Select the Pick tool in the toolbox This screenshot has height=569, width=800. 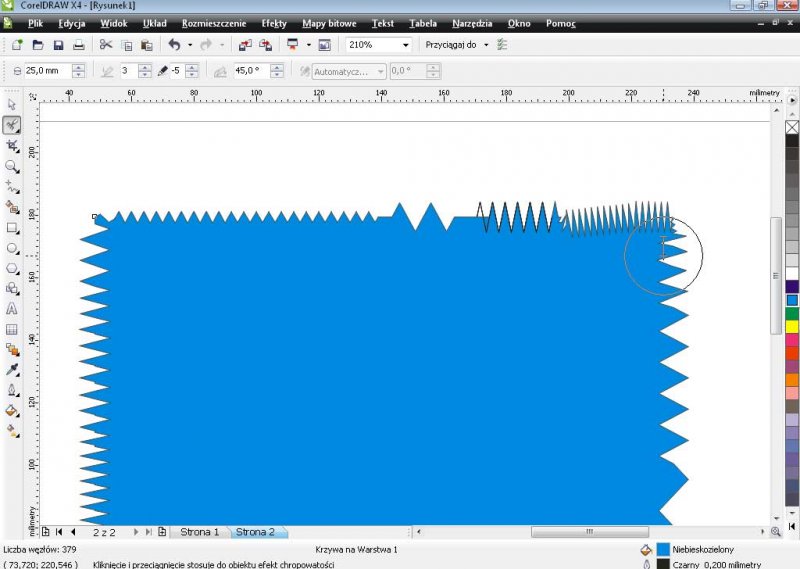12,104
